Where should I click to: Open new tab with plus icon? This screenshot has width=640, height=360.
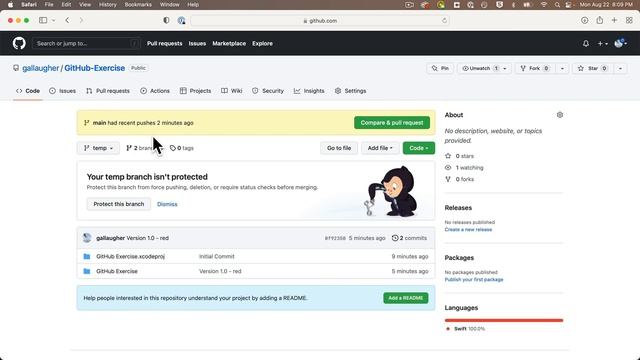click(x=614, y=20)
